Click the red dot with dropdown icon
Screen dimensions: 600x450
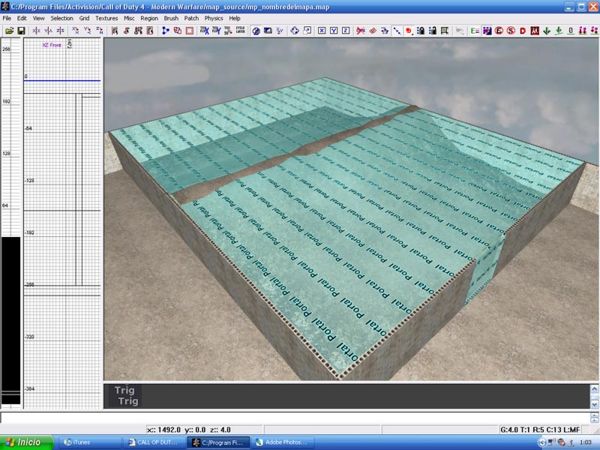(409, 31)
